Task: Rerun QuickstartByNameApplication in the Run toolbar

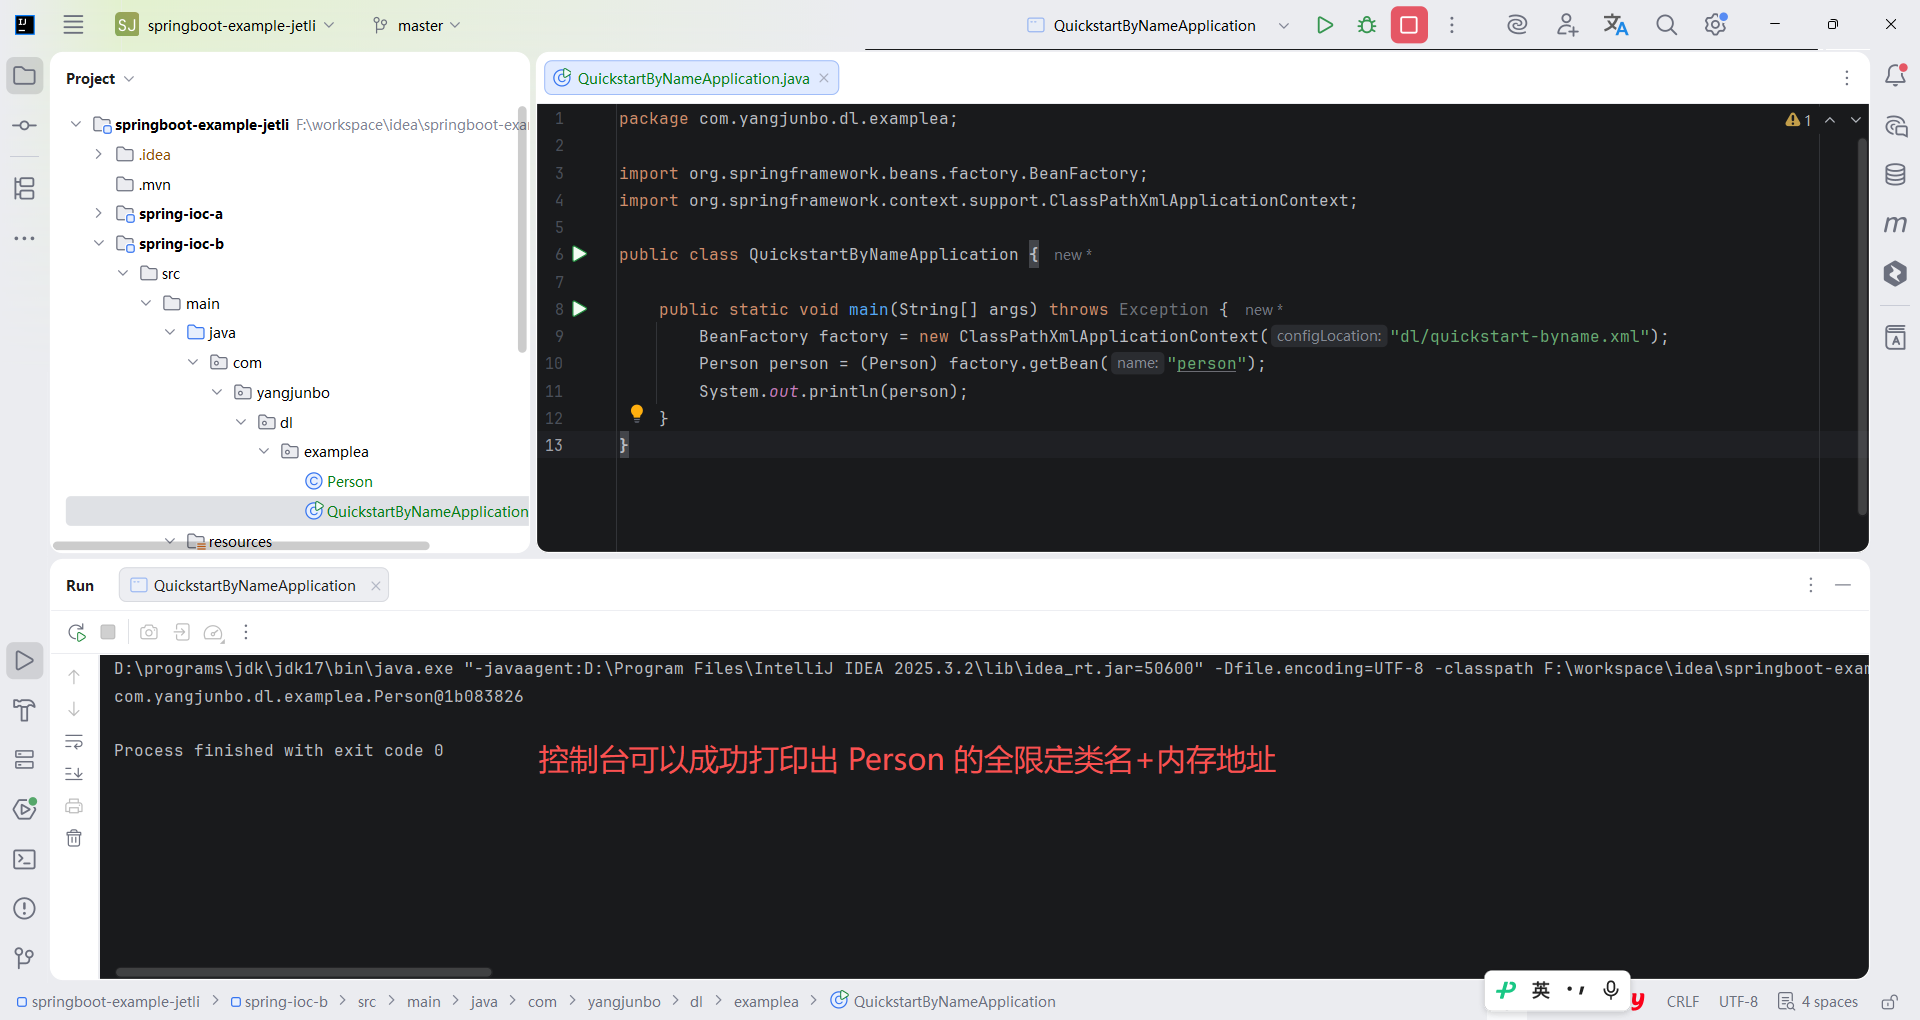Action: [x=76, y=632]
